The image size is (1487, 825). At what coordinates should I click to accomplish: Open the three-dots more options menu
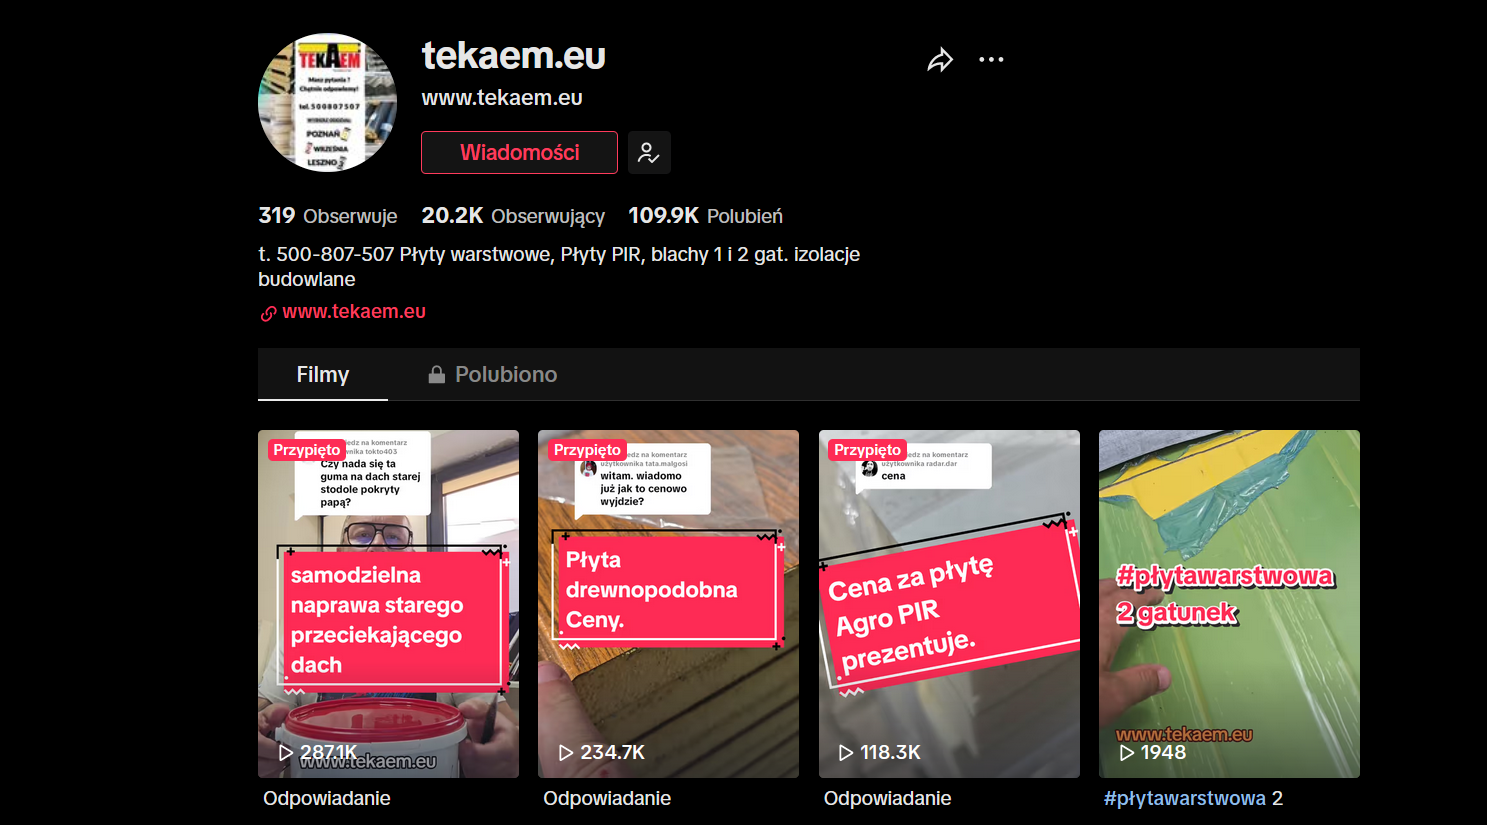pos(991,60)
